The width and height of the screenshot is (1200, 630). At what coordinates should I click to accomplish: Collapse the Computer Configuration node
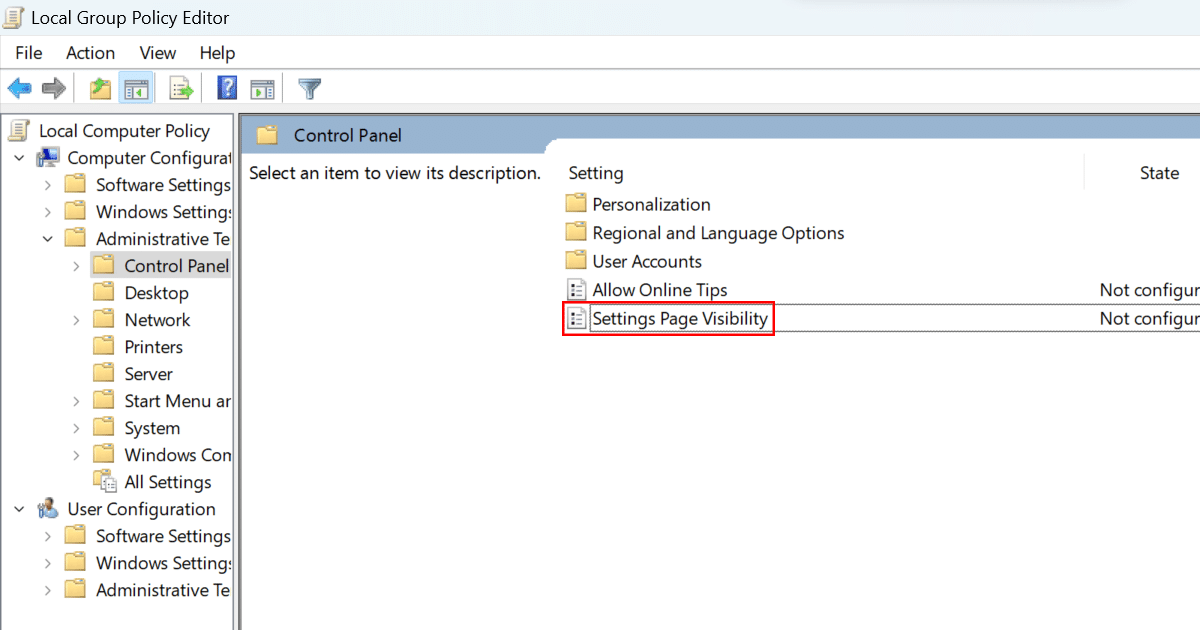(x=20, y=158)
